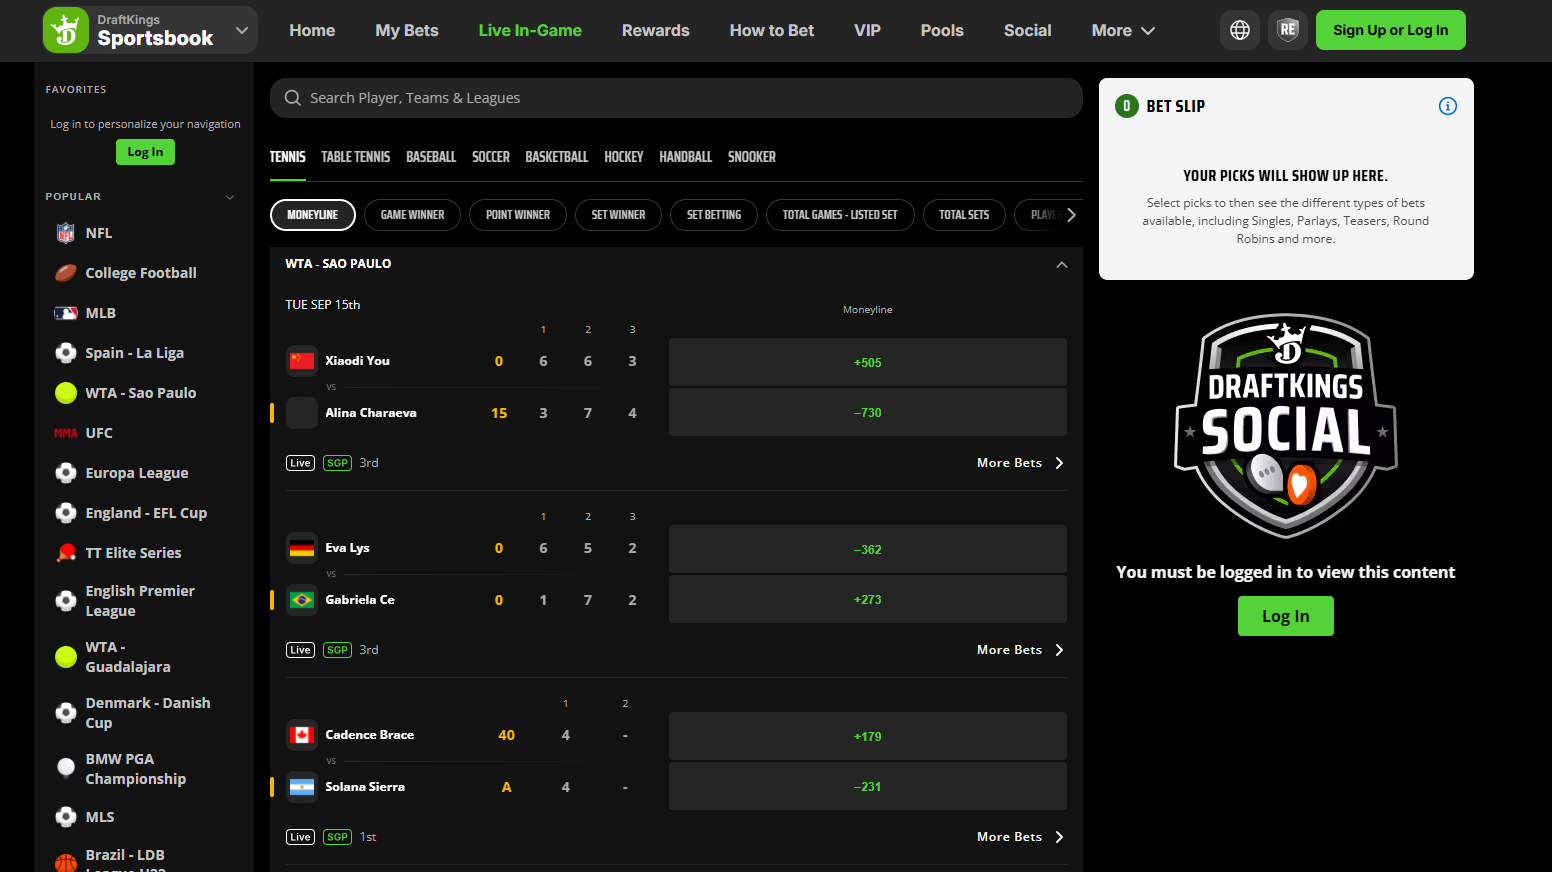Open More Bets for Xiaodi You match
The image size is (1552, 872).
coord(1020,463)
